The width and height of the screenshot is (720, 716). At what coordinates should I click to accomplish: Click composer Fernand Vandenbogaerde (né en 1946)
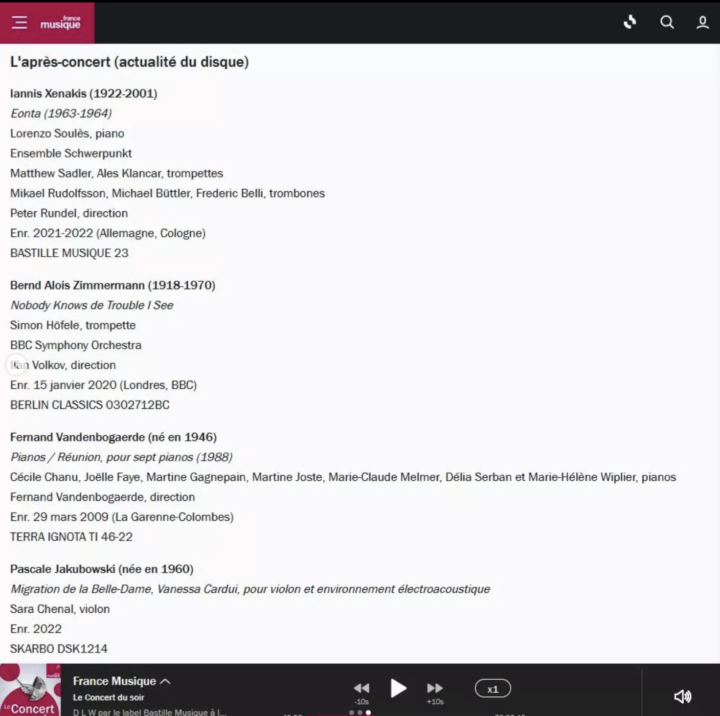click(113, 437)
